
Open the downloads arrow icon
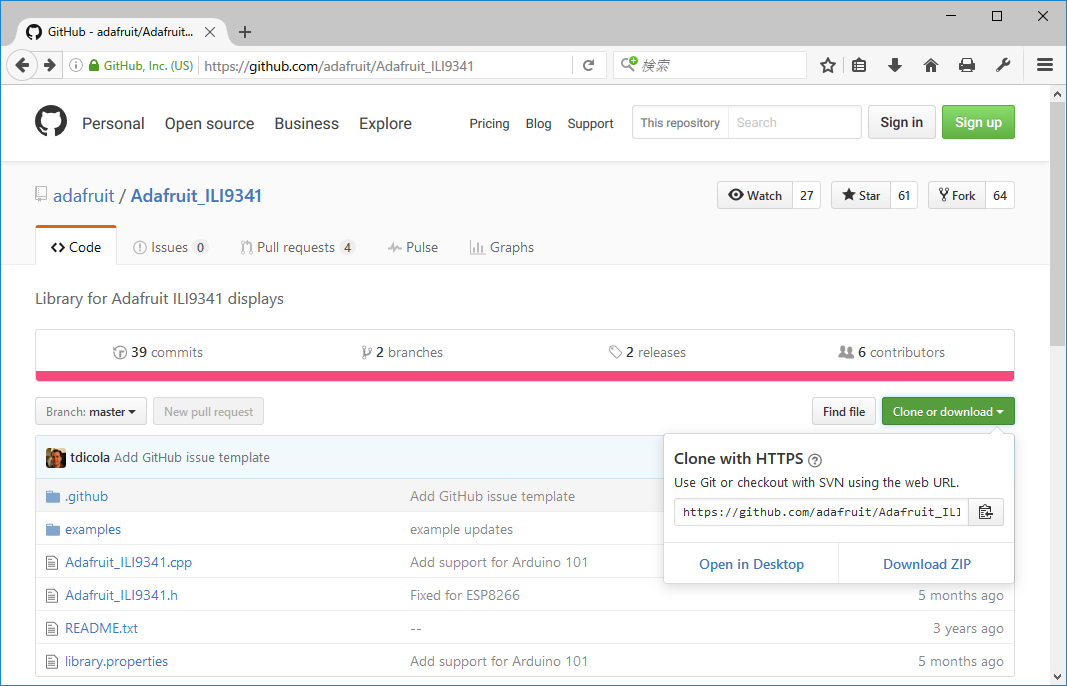click(x=895, y=65)
